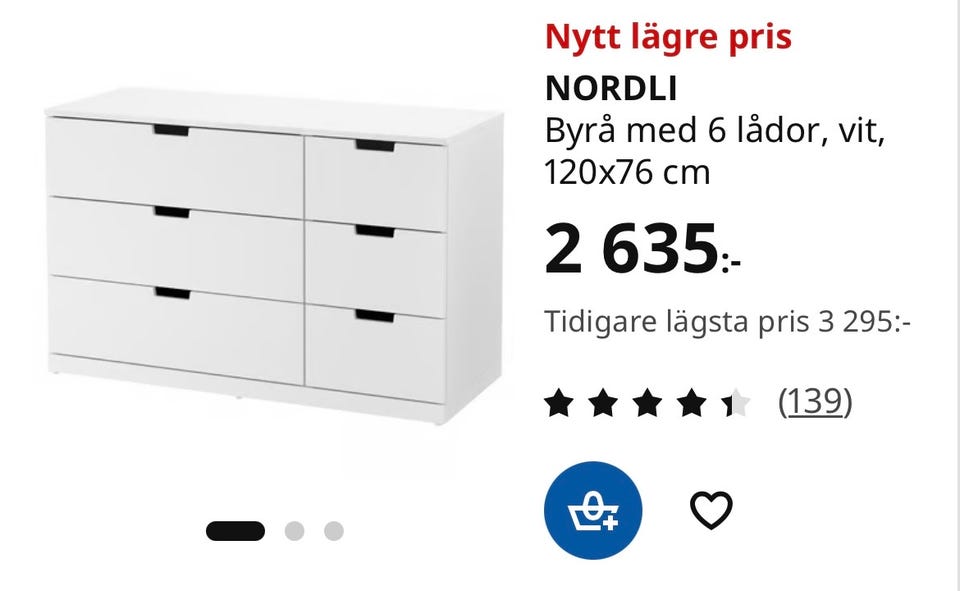Screen dimensions: 960x591
Task: Click the top-left wide drawer handle in image
Action: tap(171, 130)
